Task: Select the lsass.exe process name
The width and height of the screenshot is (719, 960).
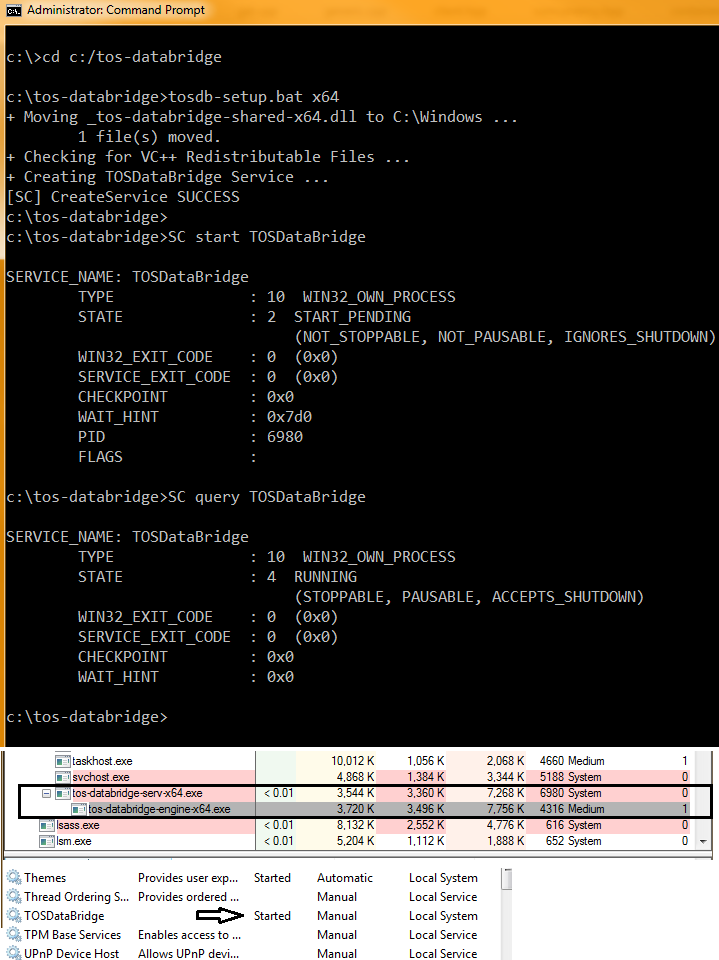Action: click(78, 825)
